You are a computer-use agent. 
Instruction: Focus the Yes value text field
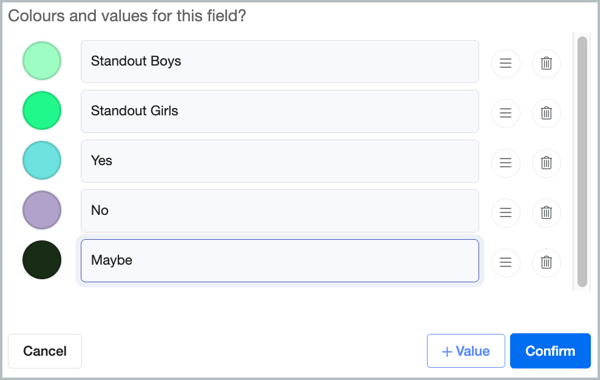coord(280,161)
